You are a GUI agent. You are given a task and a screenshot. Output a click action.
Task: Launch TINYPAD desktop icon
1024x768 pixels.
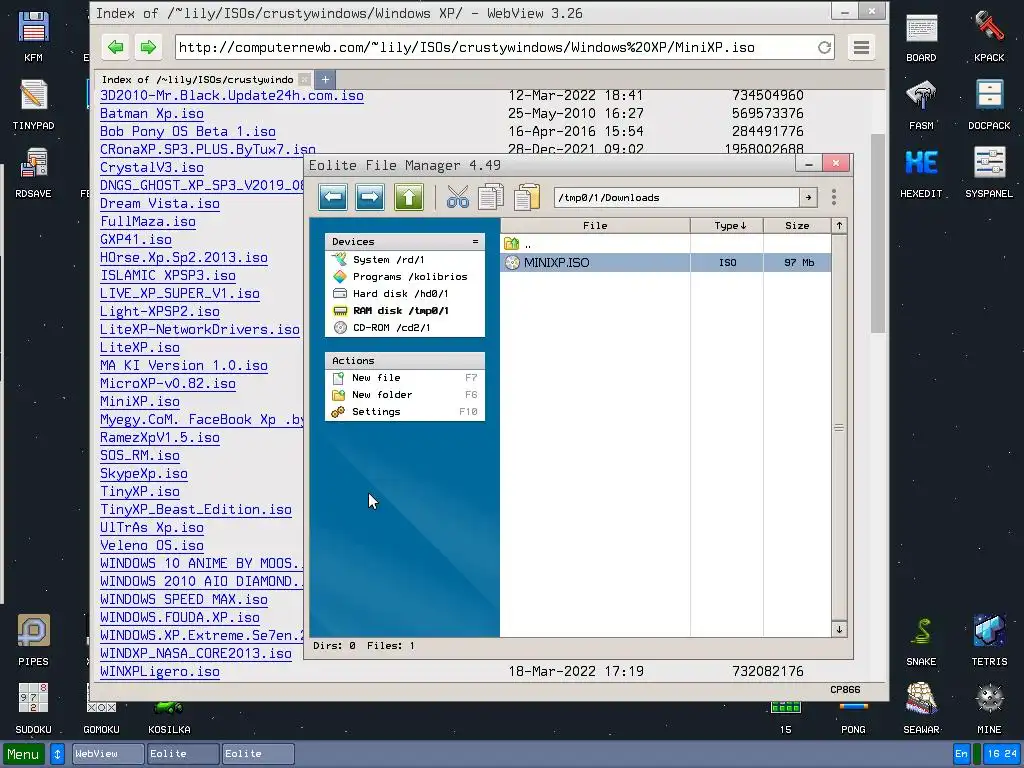pyautogui.click(x=33, y=104)
